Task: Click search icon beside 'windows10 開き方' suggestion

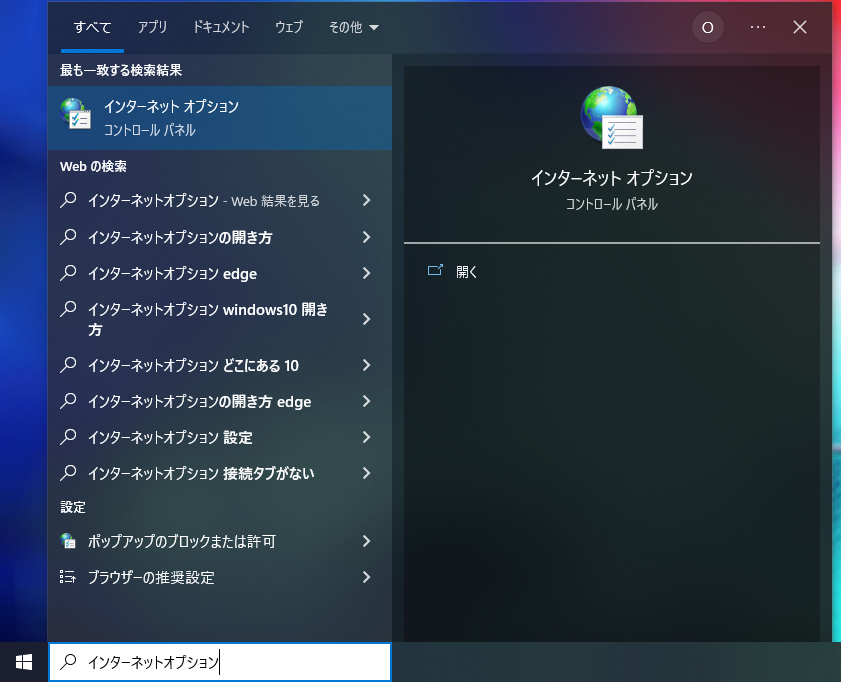Action: click(68, 309)
